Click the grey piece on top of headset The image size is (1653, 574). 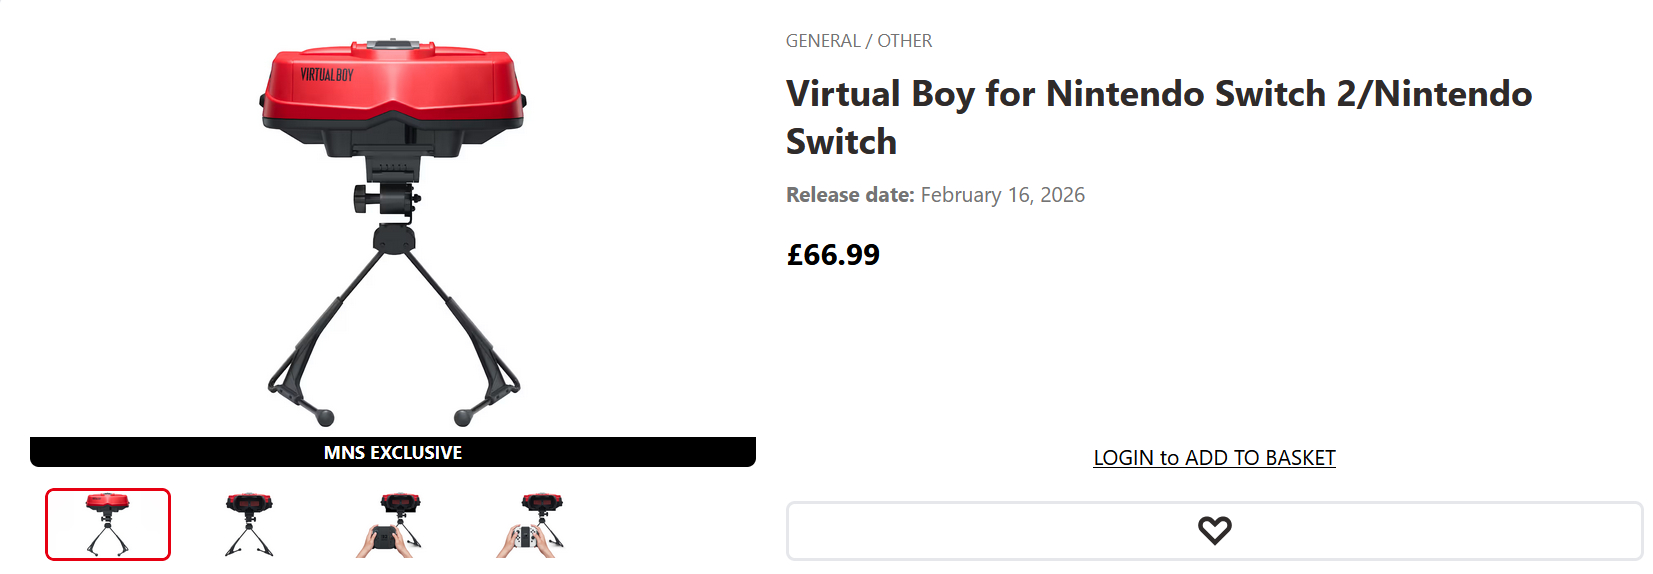tap(394, 44)
